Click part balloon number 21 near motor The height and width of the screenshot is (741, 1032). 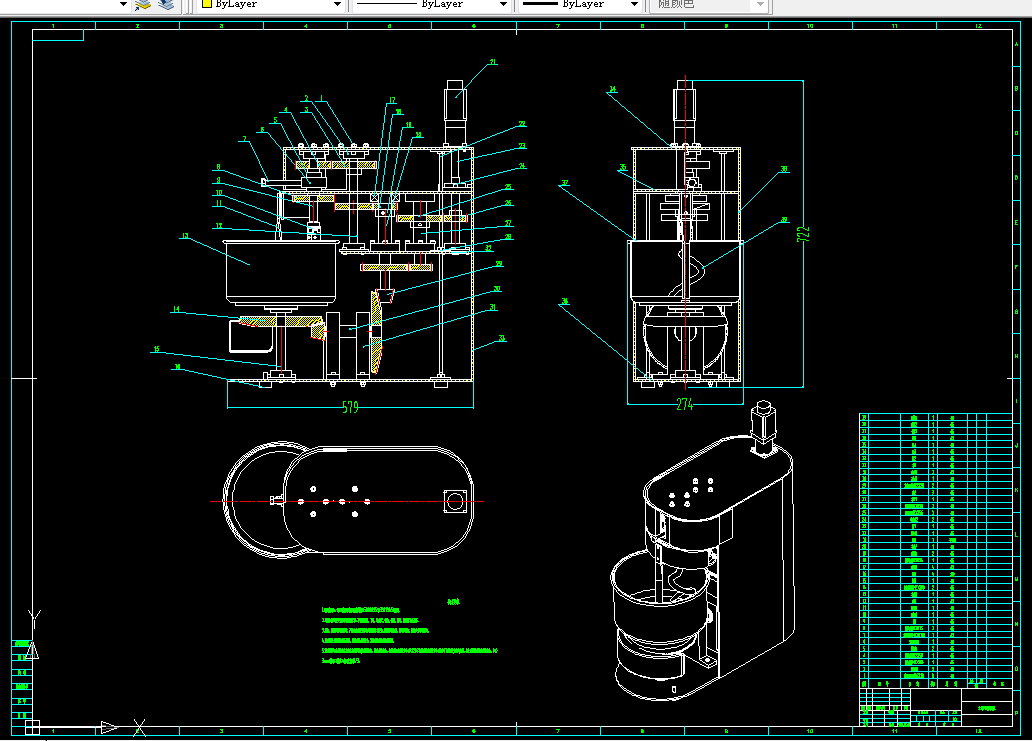[492, 62]
